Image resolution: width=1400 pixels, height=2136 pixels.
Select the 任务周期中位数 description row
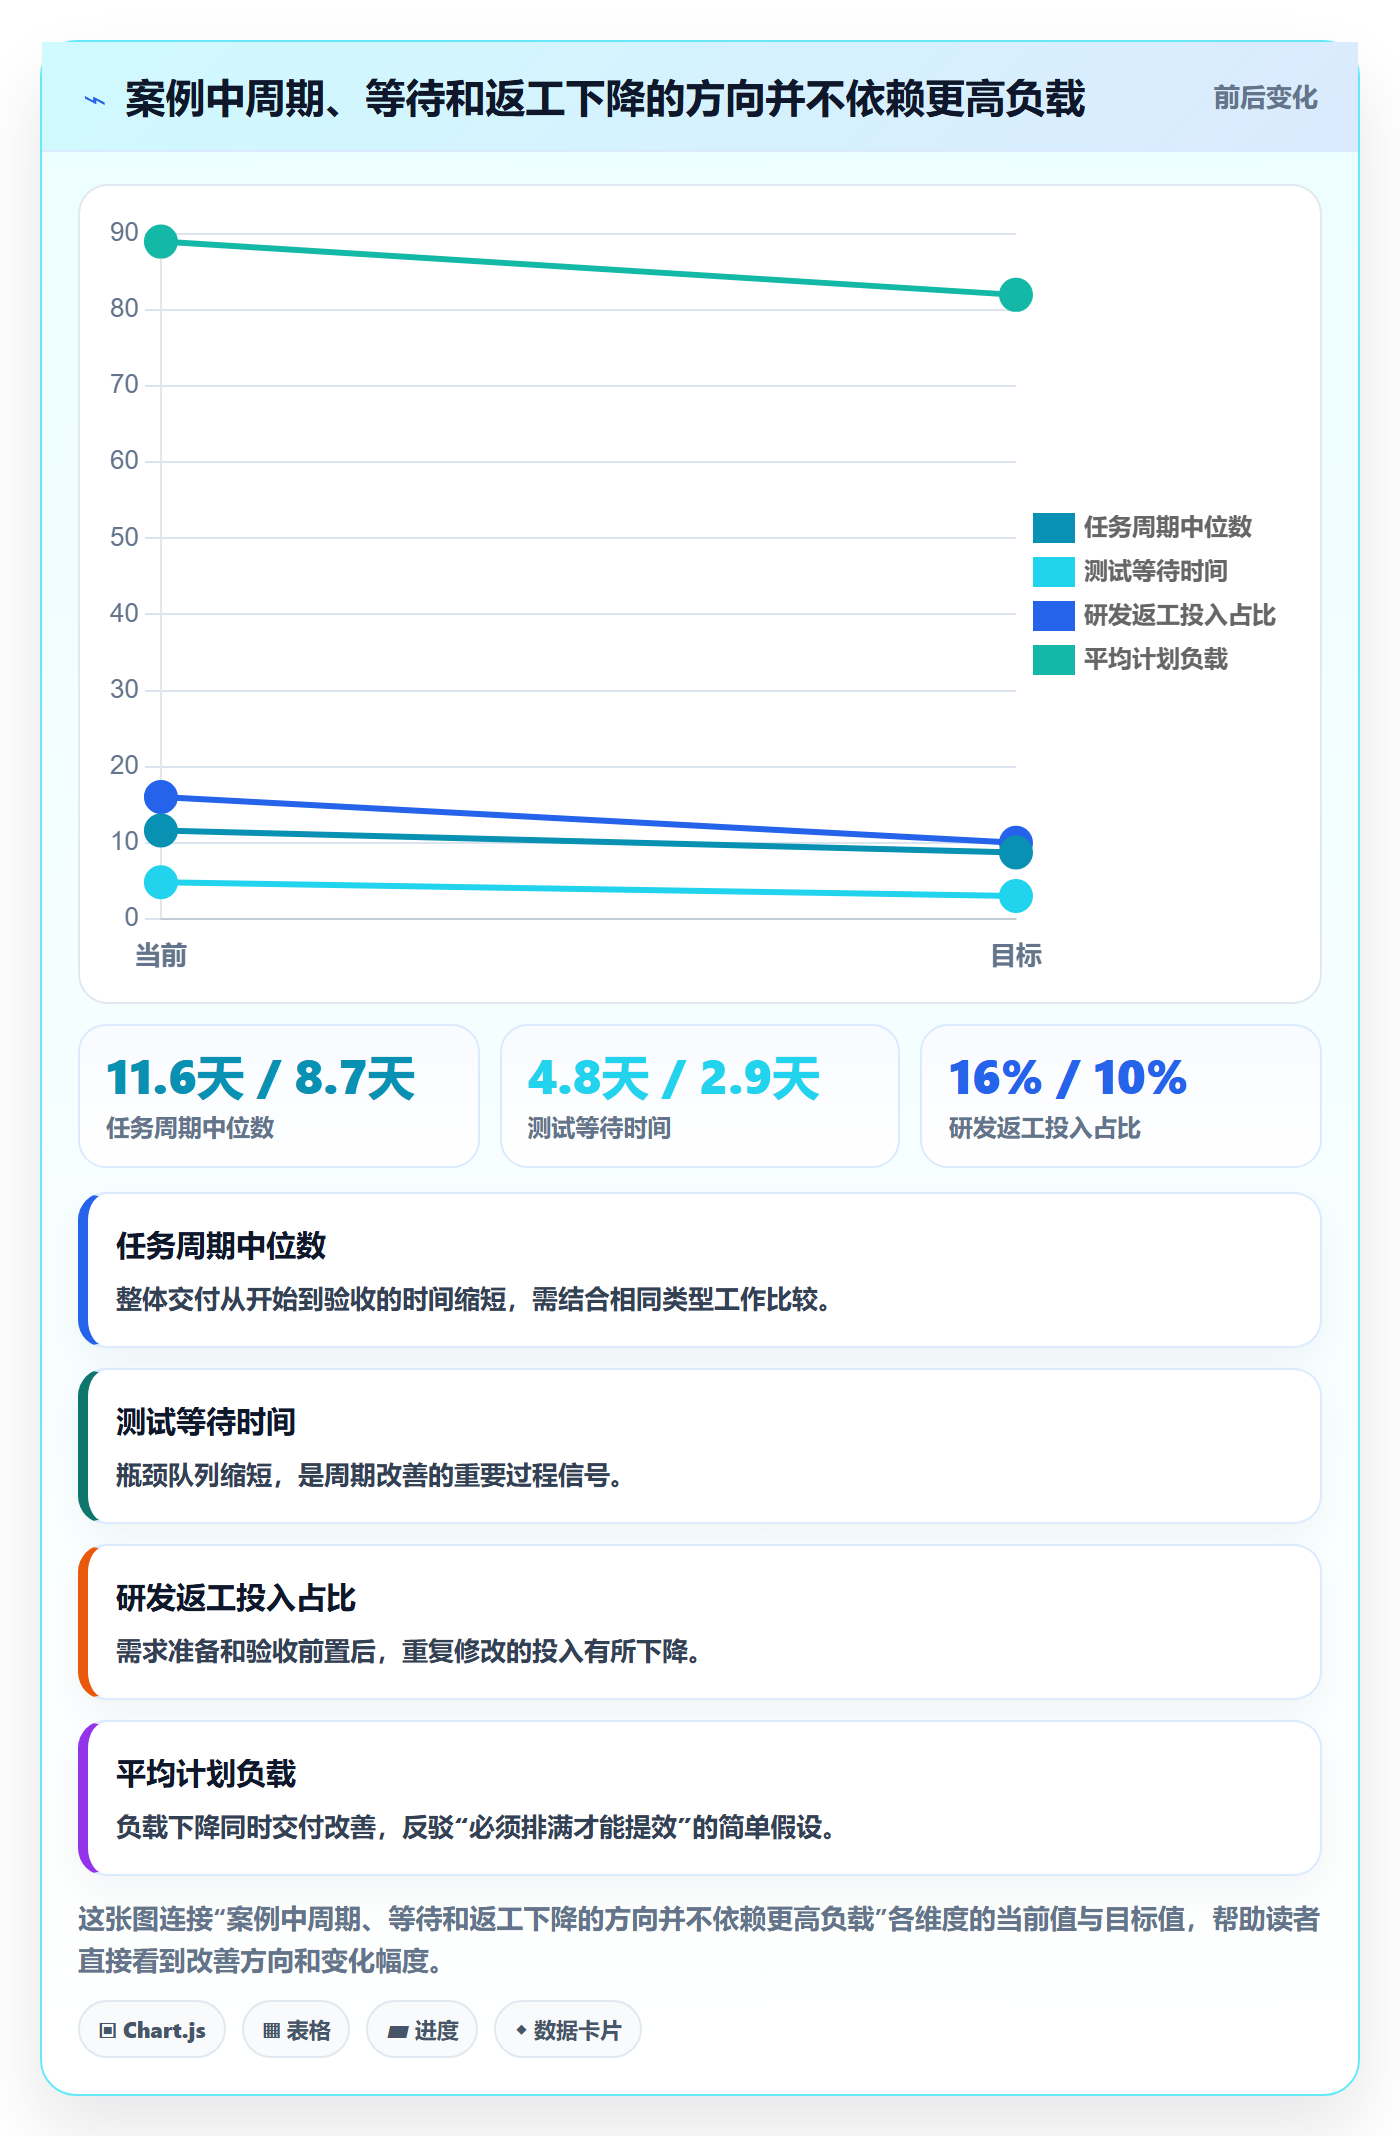(700, 1270)
